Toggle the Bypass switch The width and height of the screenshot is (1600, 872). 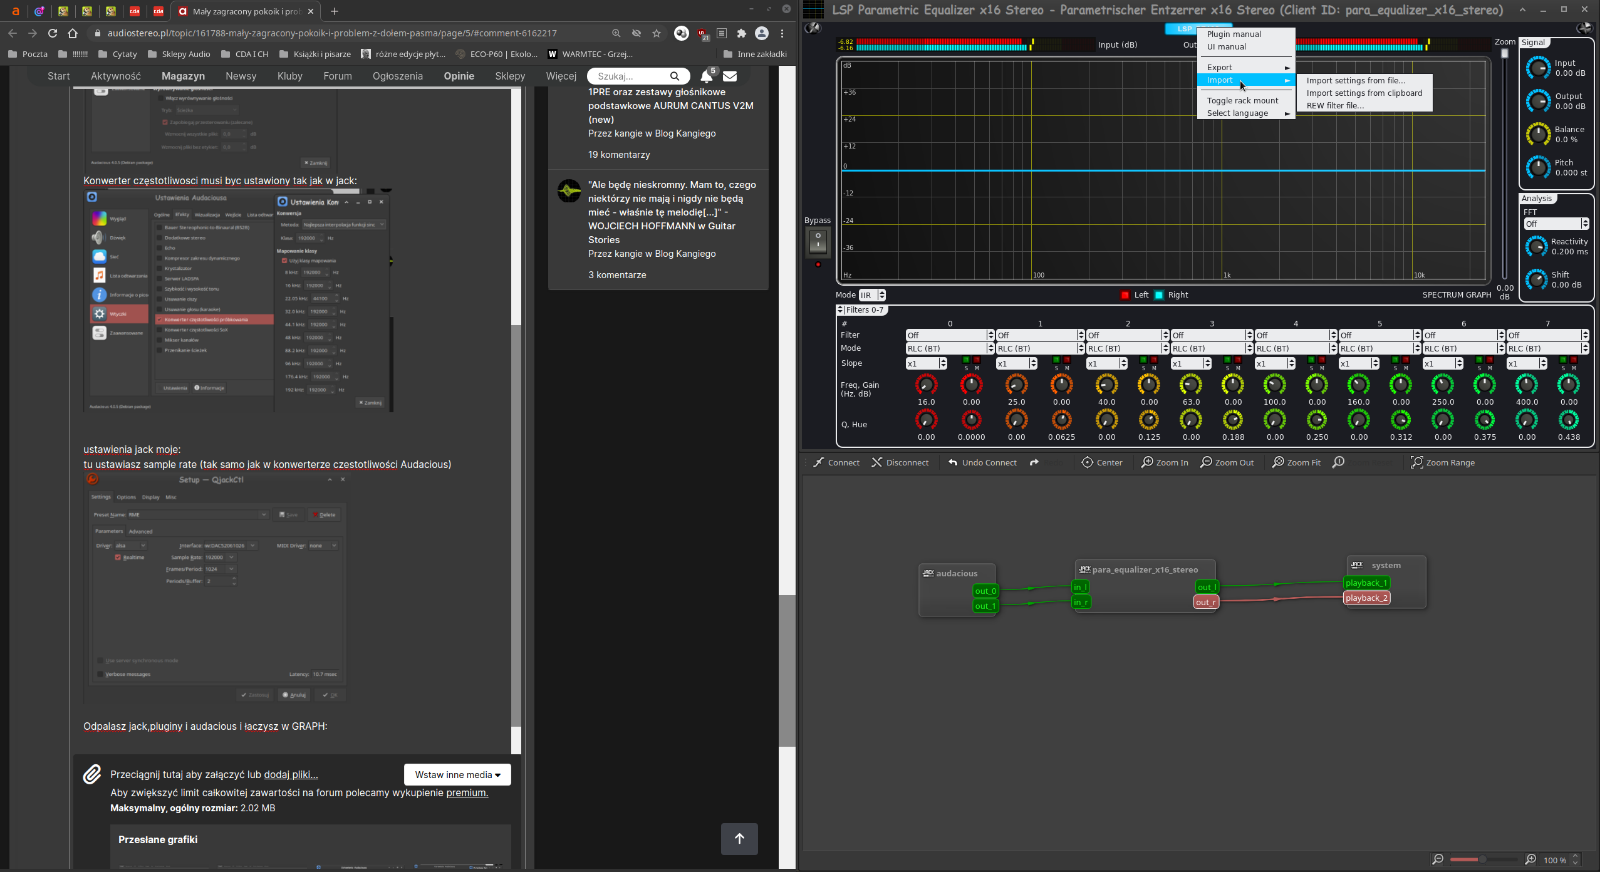pyautogui.click(x=818, y=241)
